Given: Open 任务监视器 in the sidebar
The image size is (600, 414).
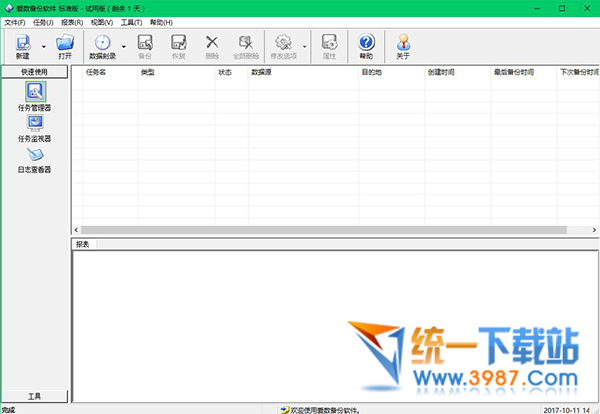Looking at the screenshot, I should [34, 125].
